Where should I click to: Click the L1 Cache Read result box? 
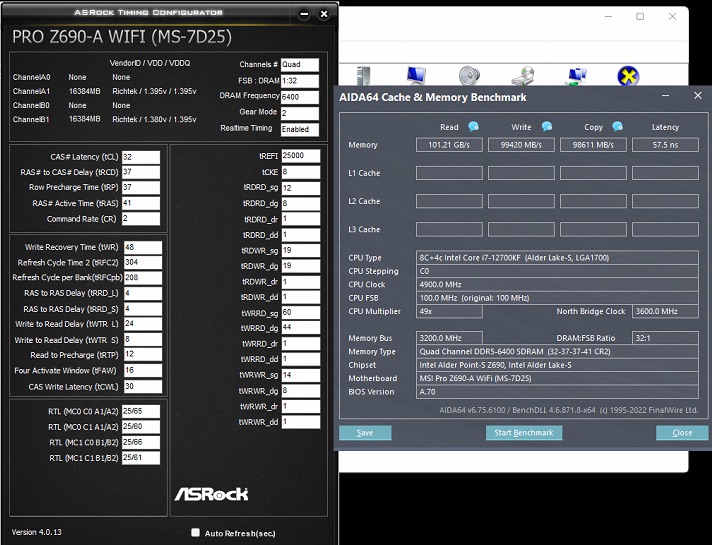(449, 173)
